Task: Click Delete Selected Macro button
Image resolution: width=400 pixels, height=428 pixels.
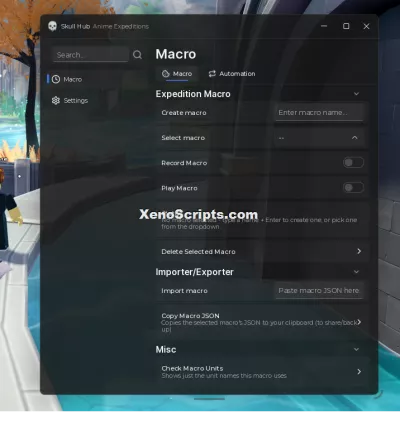Action: pos(263,251)
